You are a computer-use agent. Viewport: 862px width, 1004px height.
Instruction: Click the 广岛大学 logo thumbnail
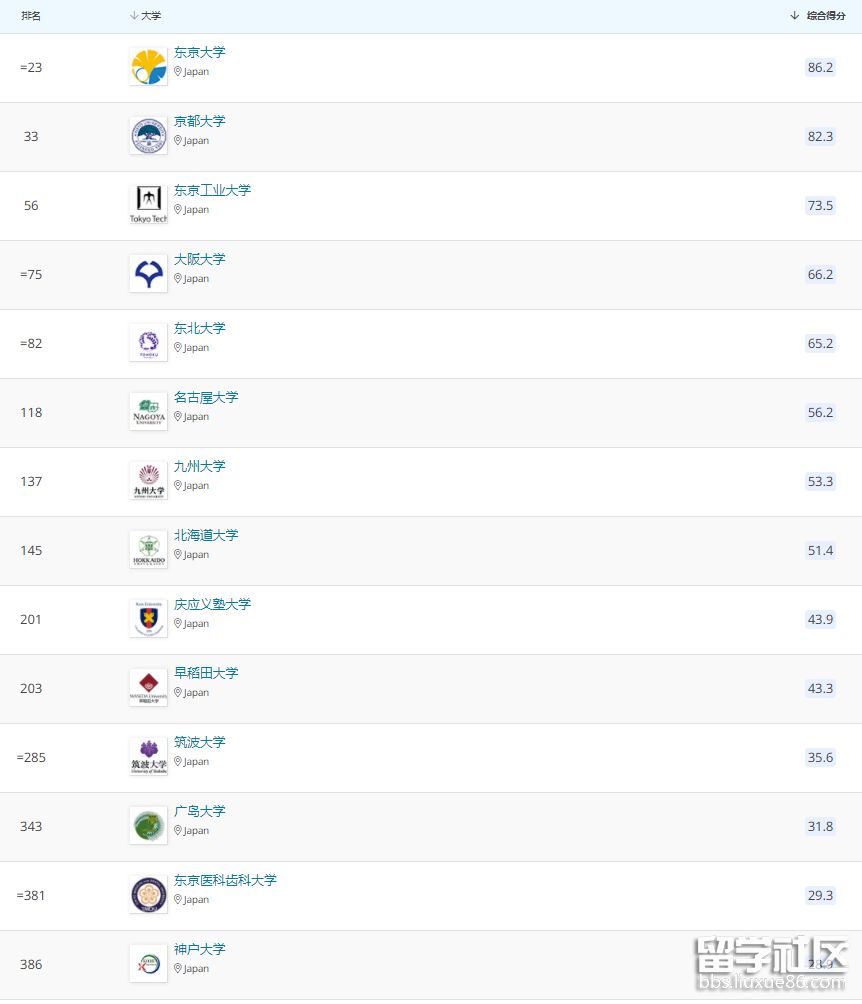[x=149, y=826]
